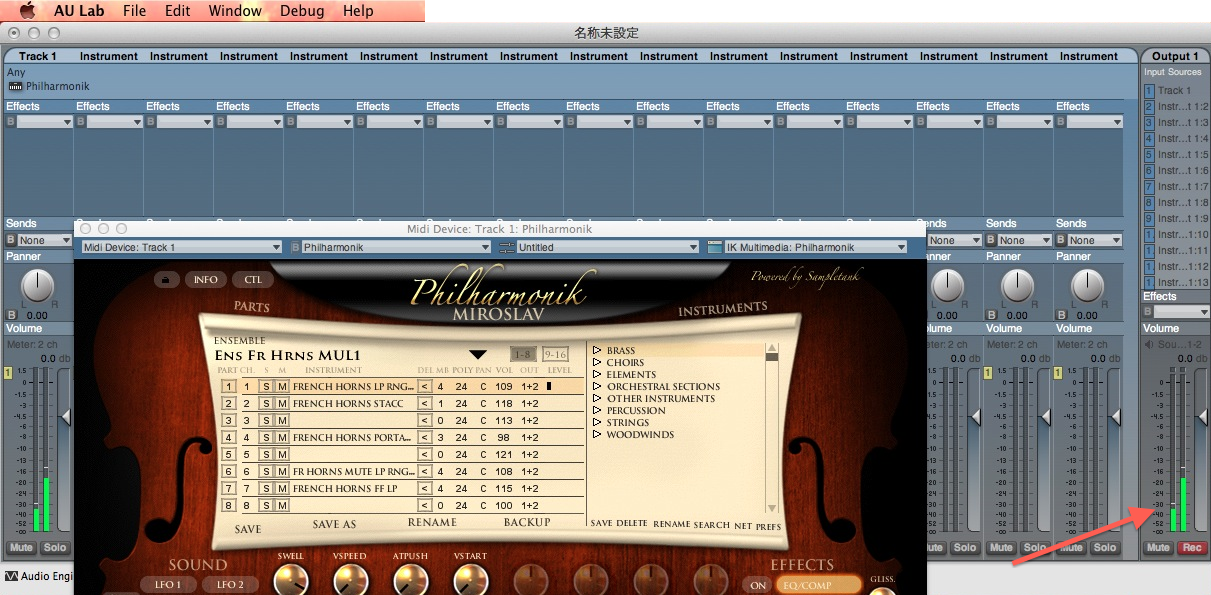The width and height of the screenshot is (1211, 595).
Task: Click Track 1 panner knob
Action: coord(38,286)
